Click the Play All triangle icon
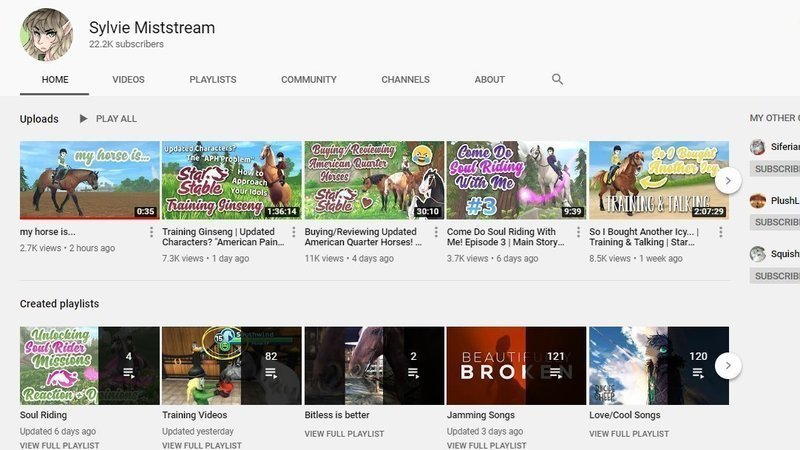800x450 pixels. pos(83,119)
